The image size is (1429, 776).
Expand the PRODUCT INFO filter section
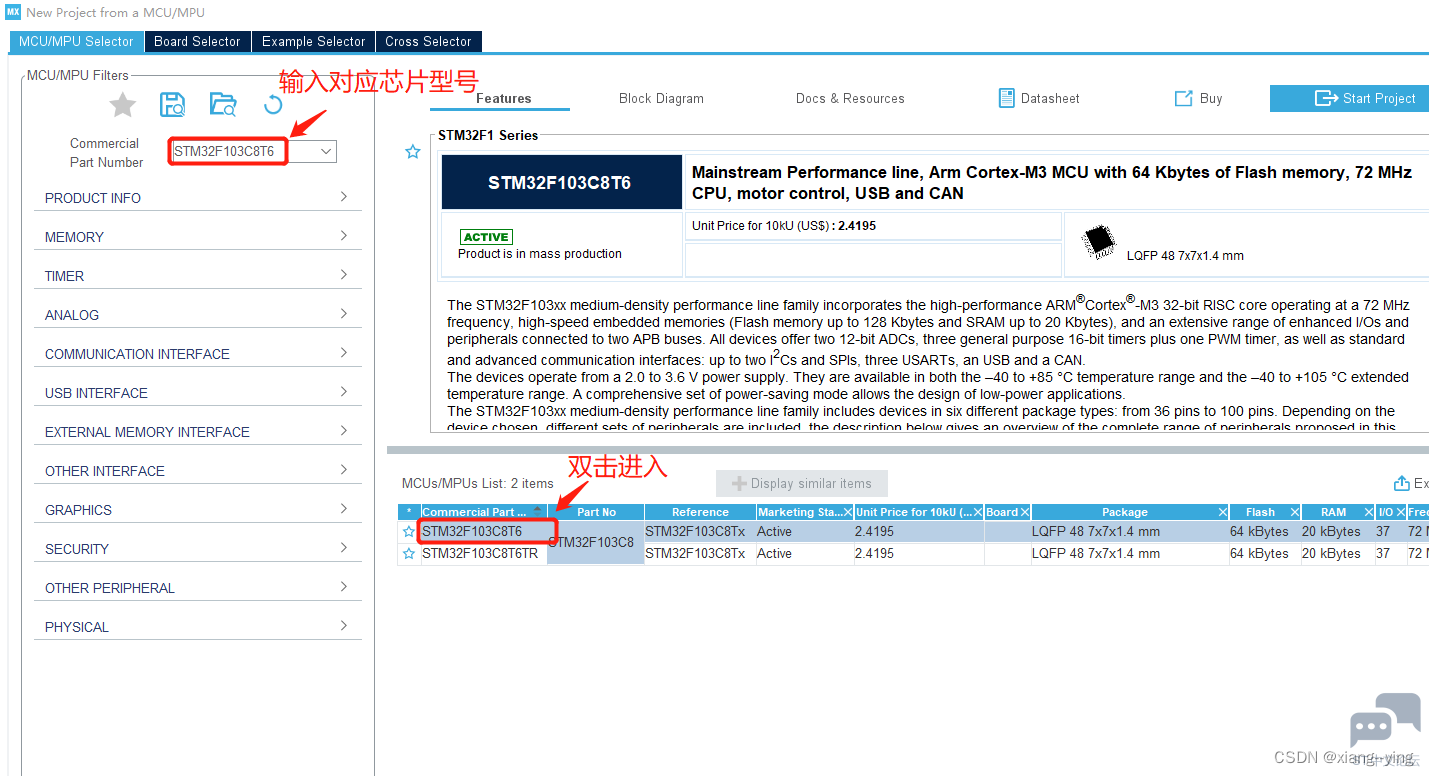tap(197, 198)
